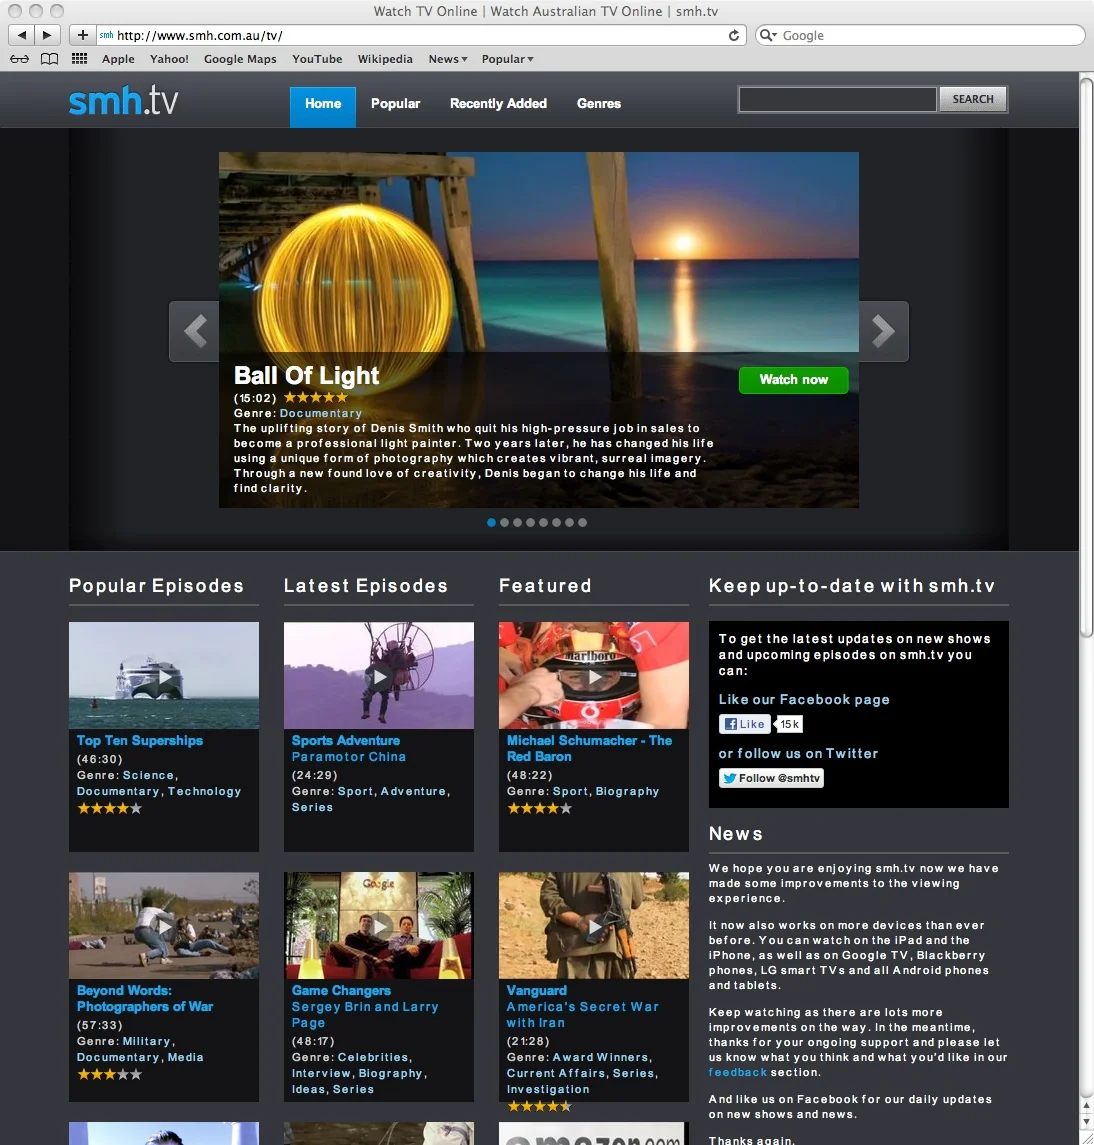Click the vertical scrollbar thumb
1094x1145 pixels.
coord(1086,356)
